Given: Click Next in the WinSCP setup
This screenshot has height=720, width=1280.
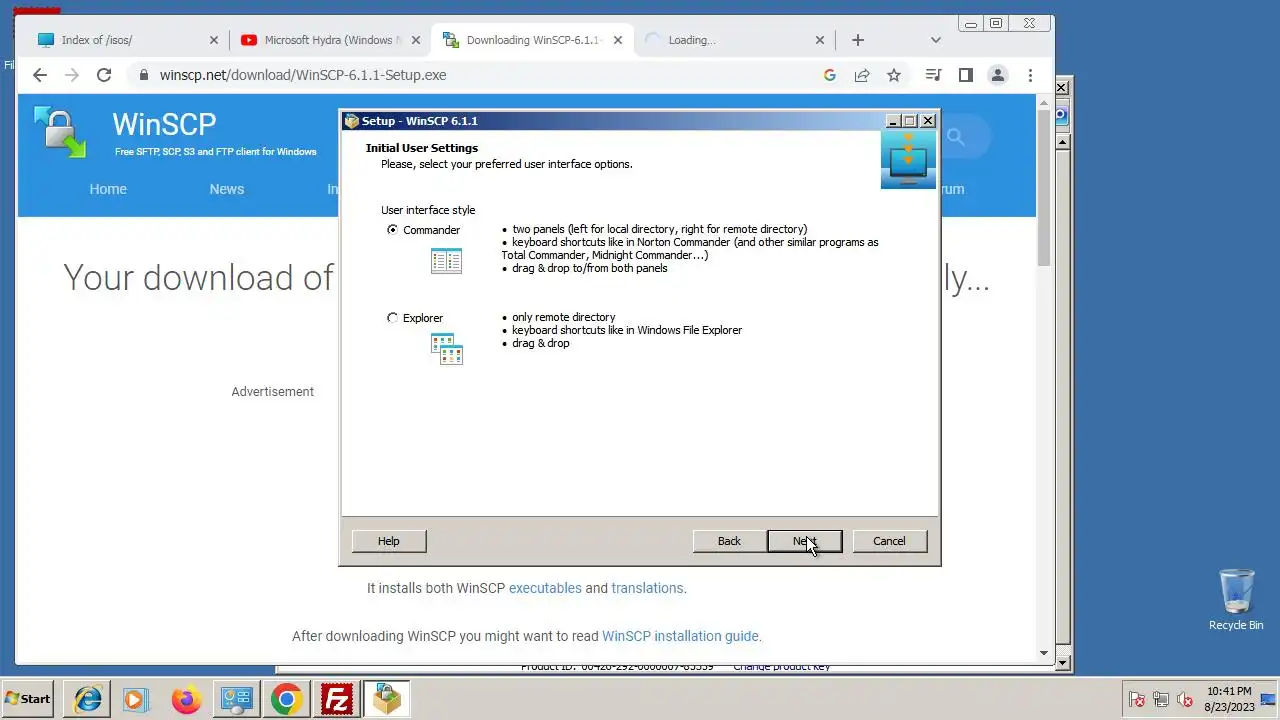Looking at the screenshot, I should pyautogui.click(x=805, y=541).
